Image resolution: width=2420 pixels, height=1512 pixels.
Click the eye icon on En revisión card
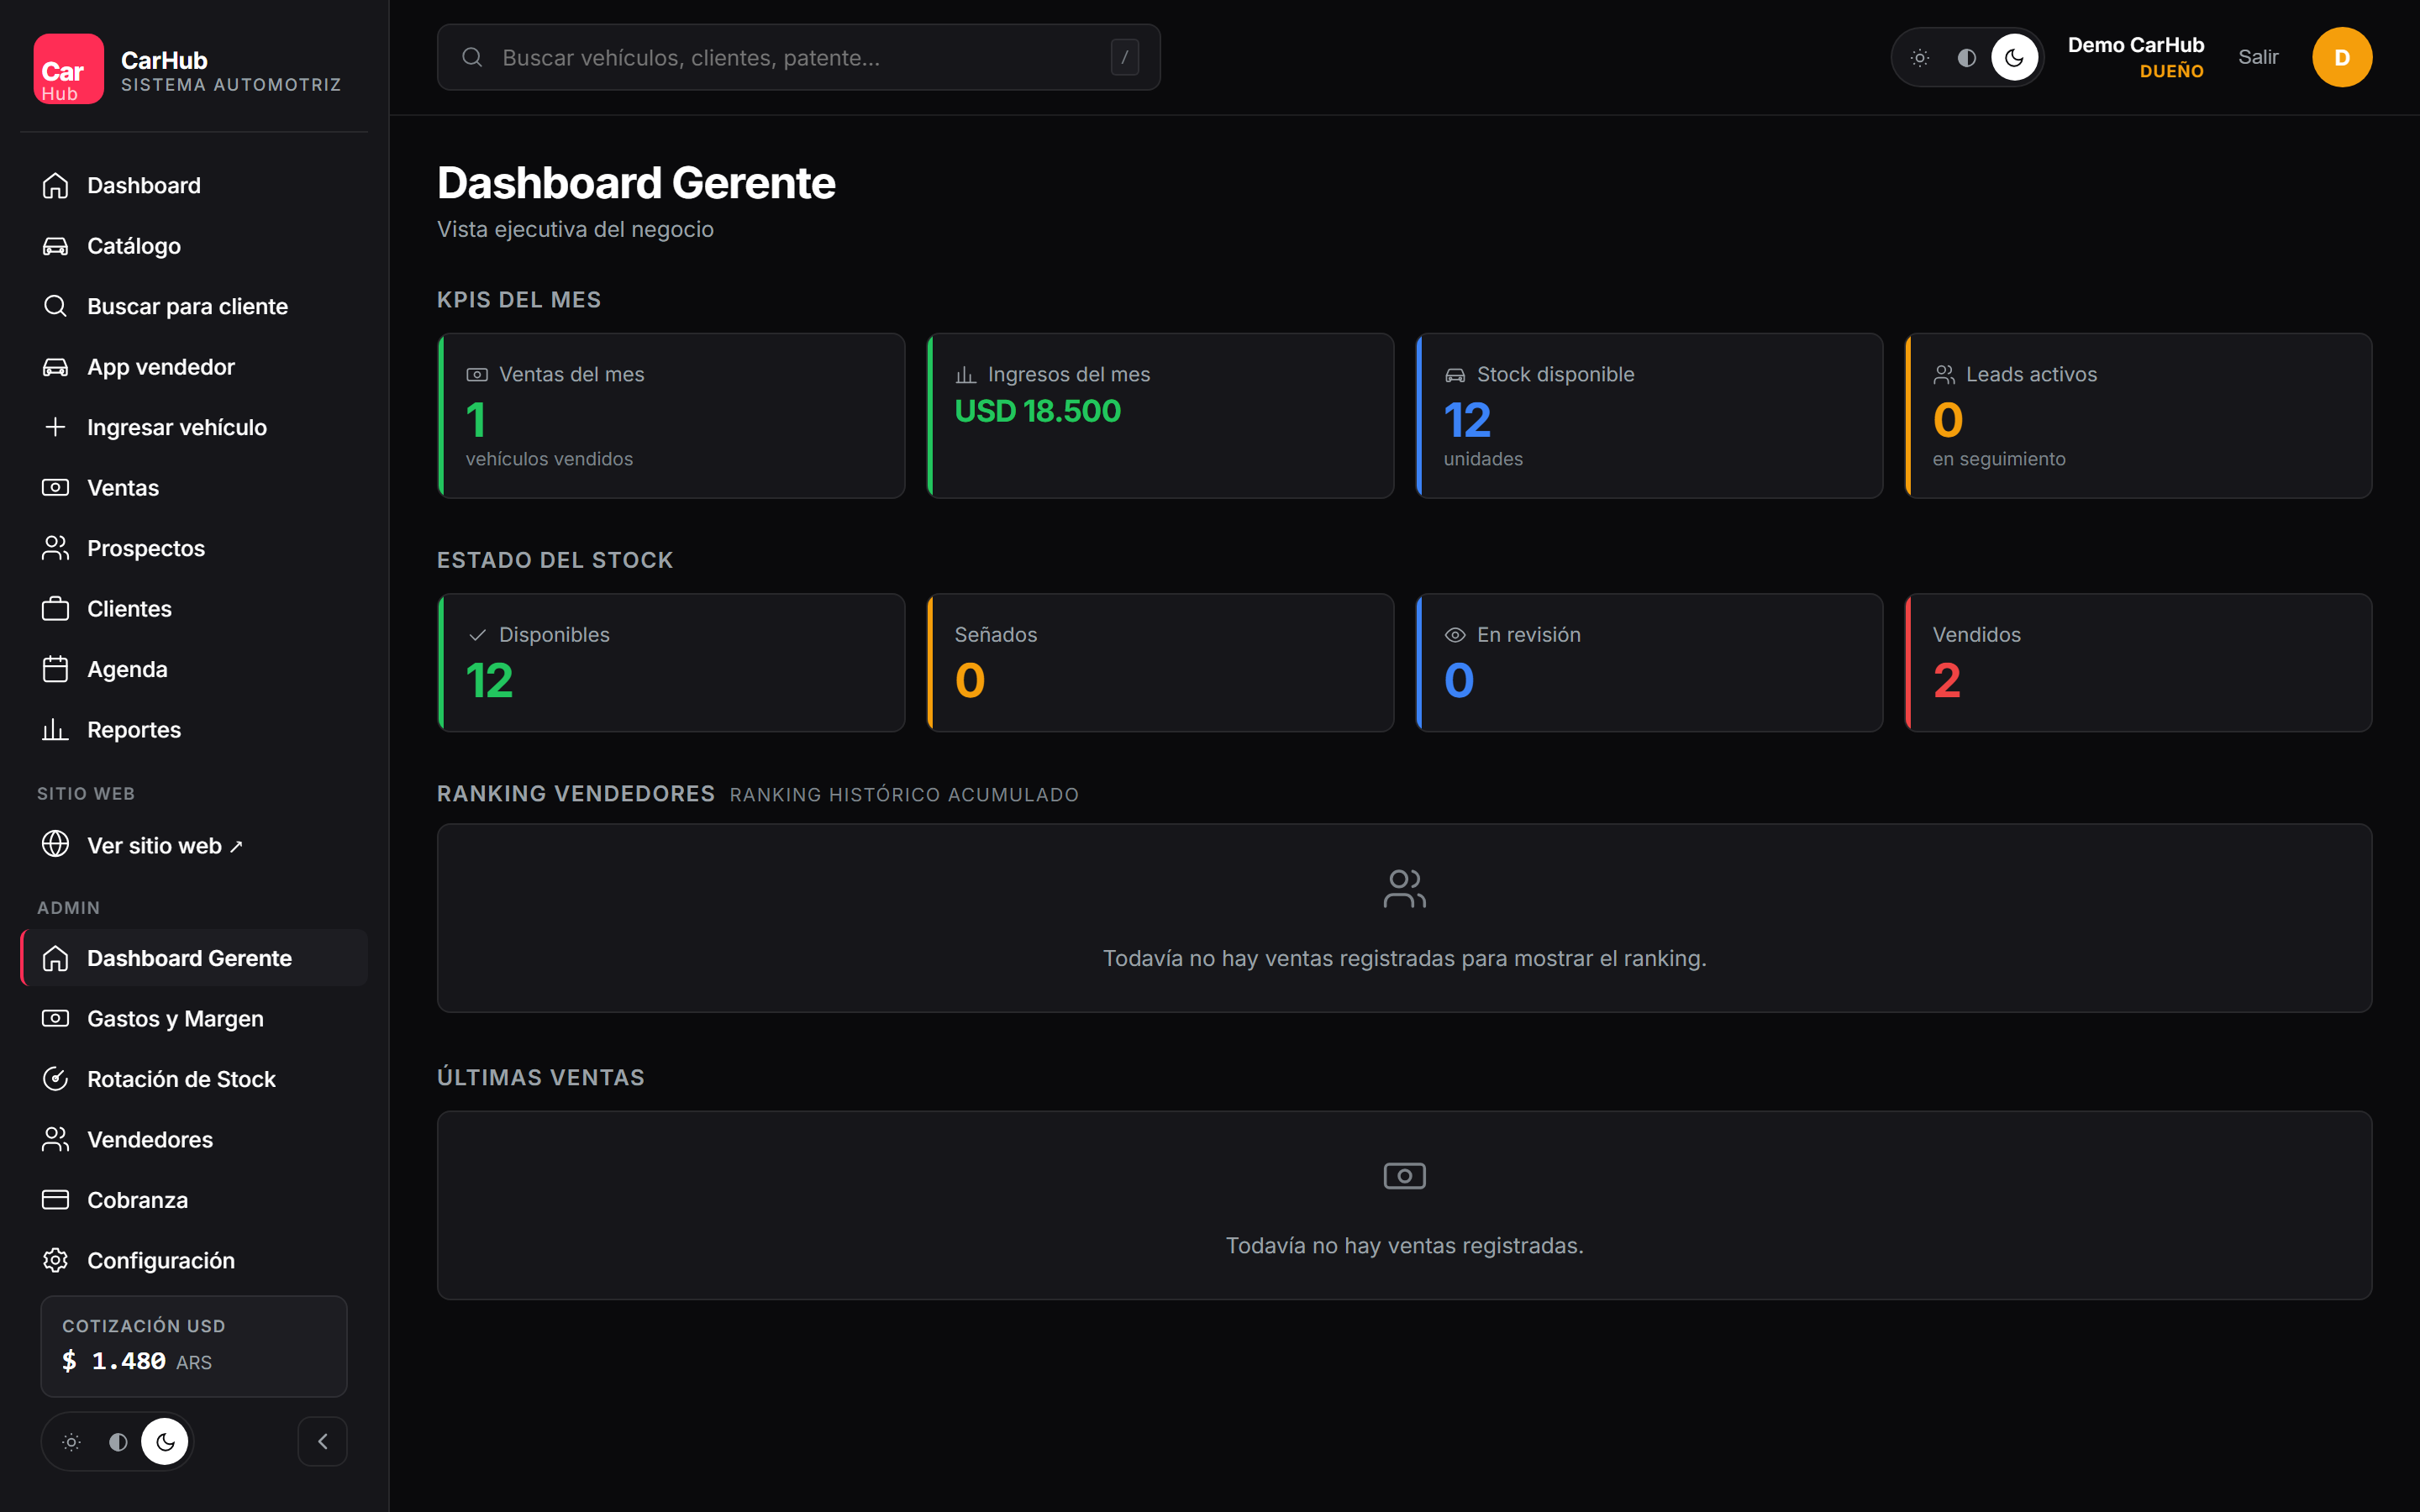(1455, 635)
